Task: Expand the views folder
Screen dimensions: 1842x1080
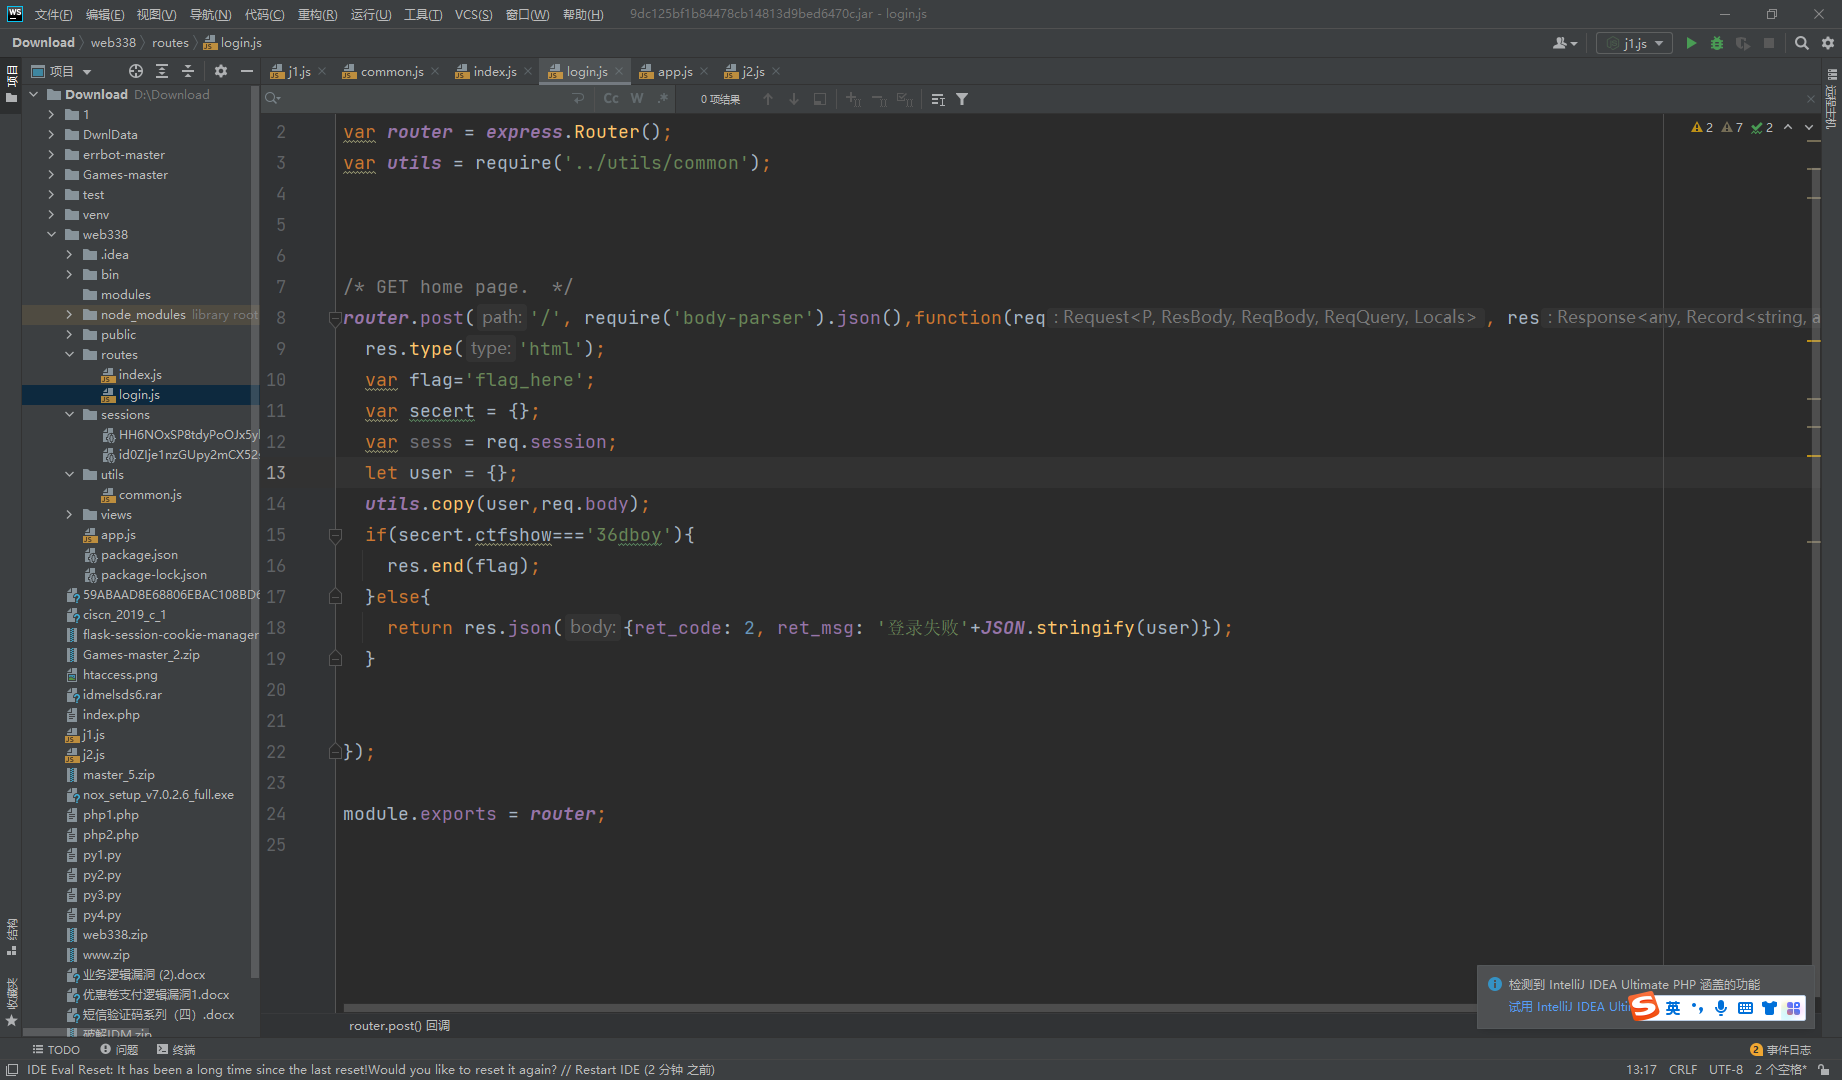Action: point(69,515)
